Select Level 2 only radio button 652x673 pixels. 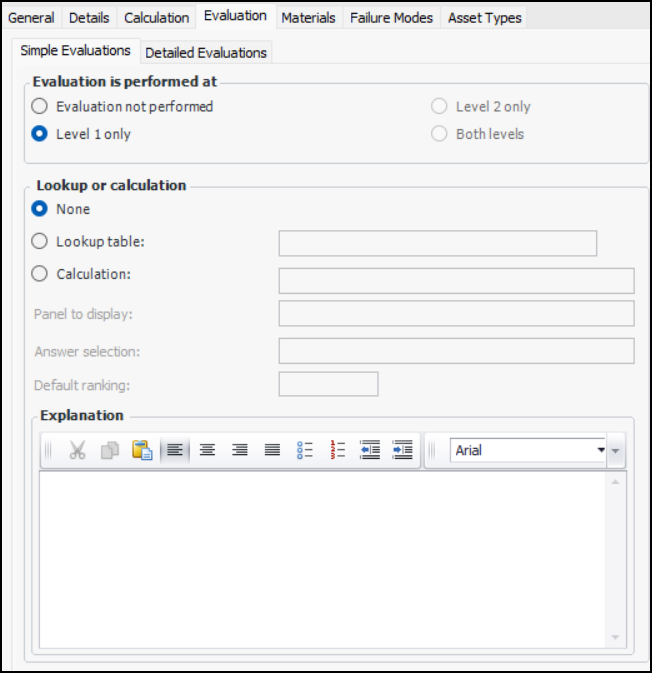439,106
